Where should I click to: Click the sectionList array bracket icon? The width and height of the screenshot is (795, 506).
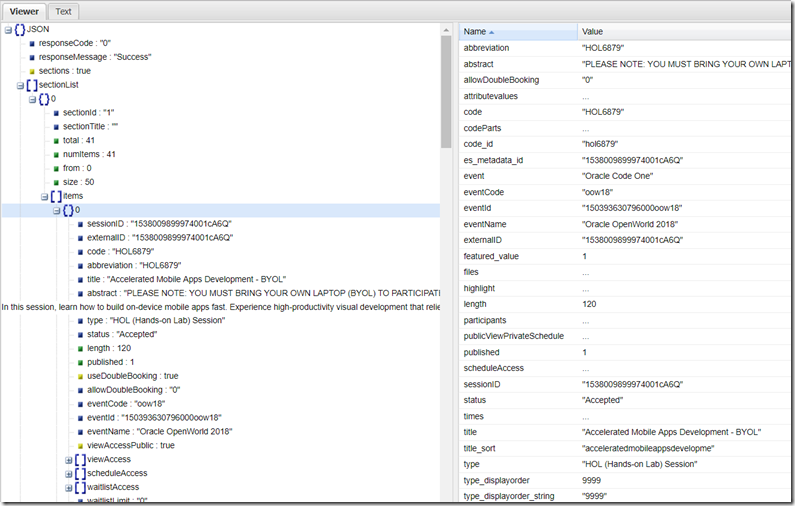[32, 85]
